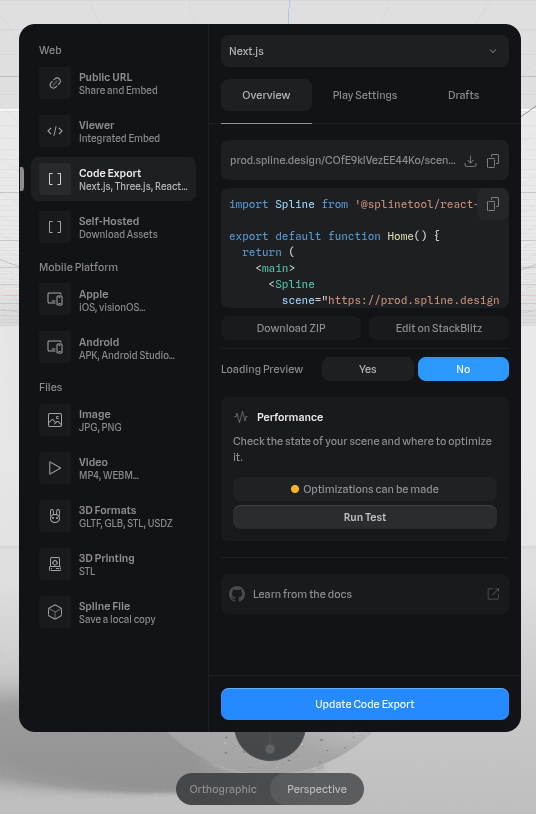Image resolution: width=536 pixels, height=814 pixels.
Task: Open docs via external link arrow icon
Action: point(493,594)
